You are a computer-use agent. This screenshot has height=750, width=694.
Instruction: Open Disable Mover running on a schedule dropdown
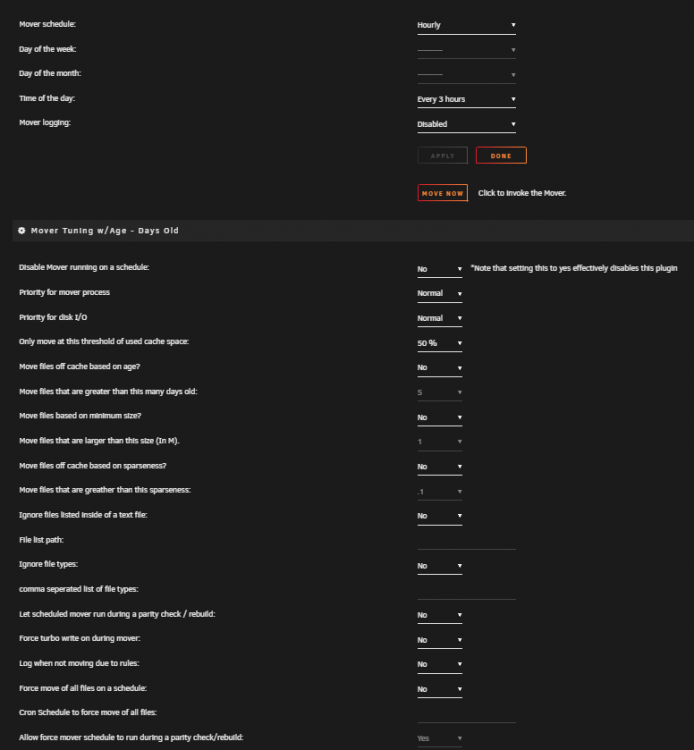[x=440, y=269]
